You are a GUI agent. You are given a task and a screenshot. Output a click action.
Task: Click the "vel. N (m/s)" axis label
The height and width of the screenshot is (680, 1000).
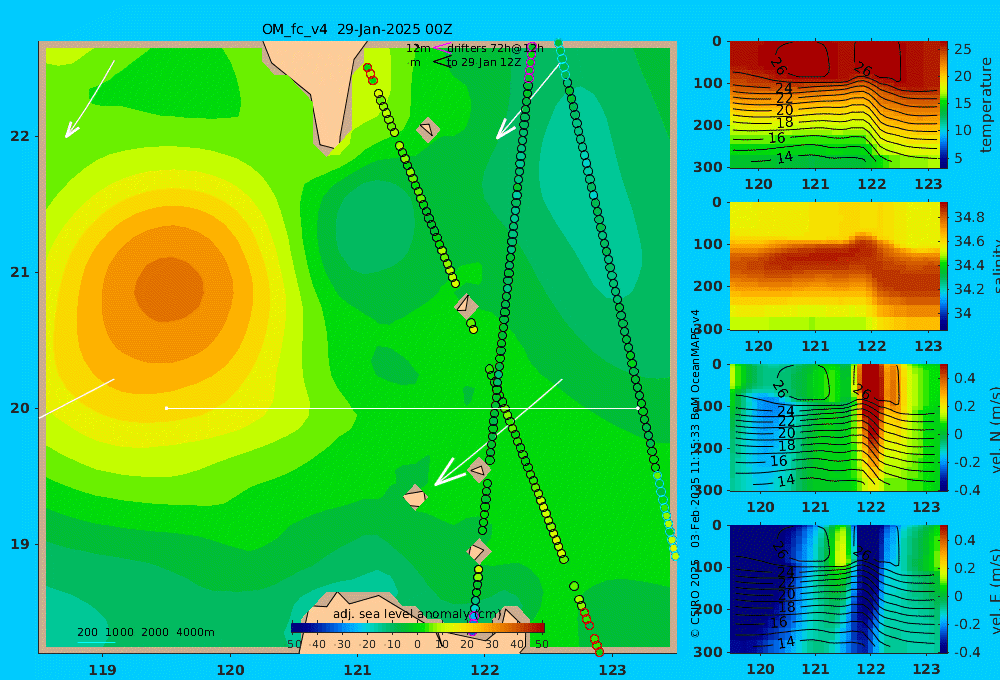coord(995,429)
